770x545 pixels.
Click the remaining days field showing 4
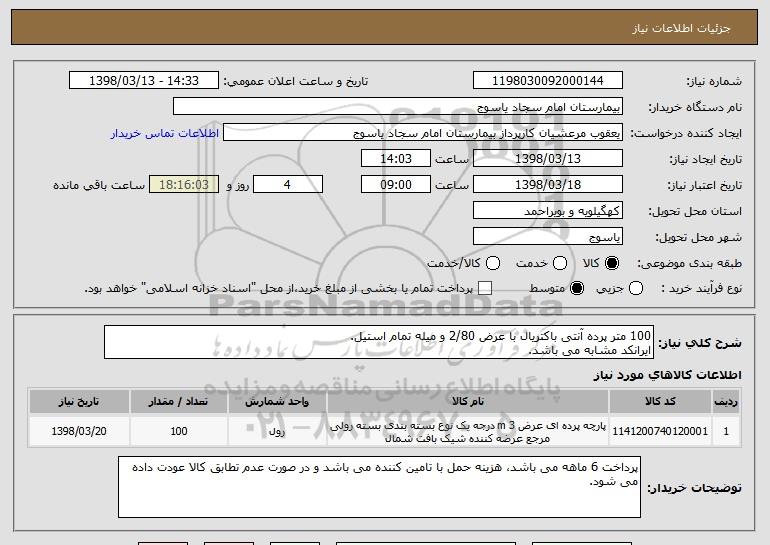coord(287,185)
